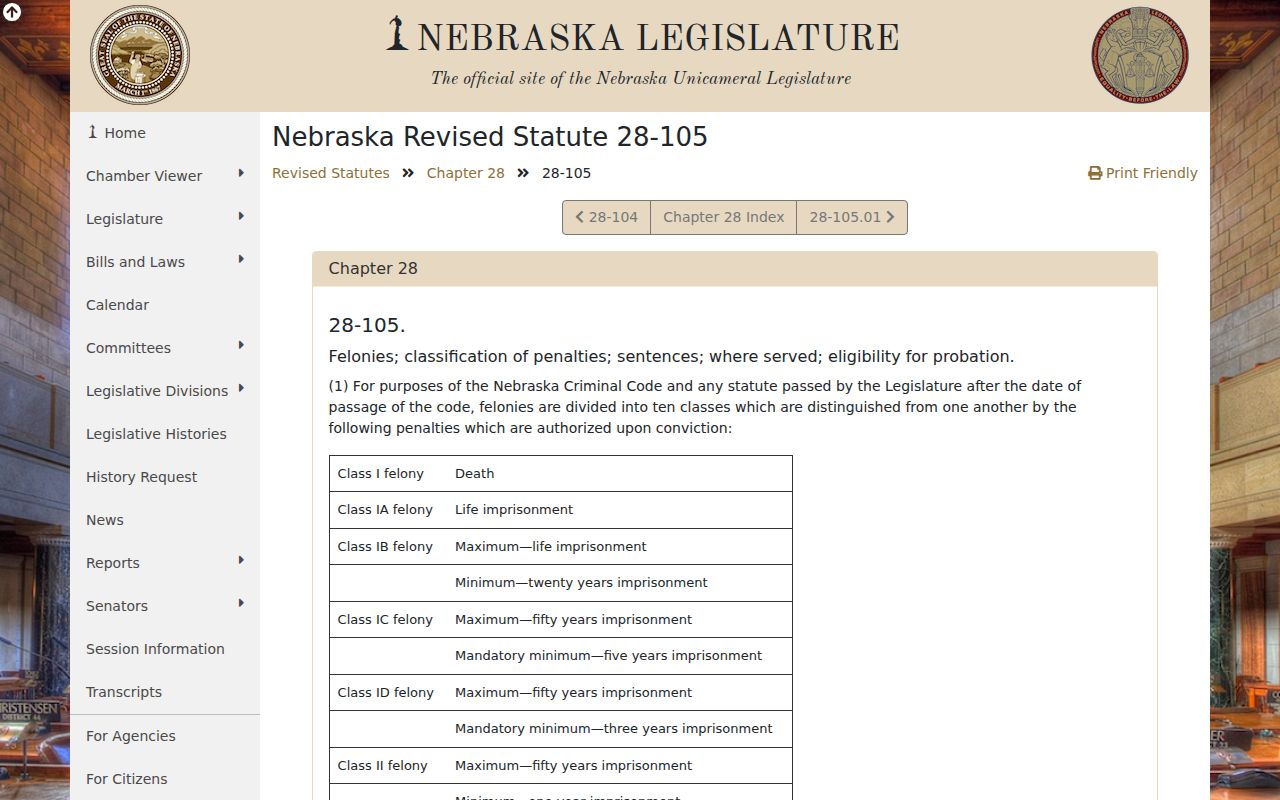Expand the Legislative Divisions submenu arrow
Image resolution: width=1280 pixels, height=800 pixels.
(241, 389)
